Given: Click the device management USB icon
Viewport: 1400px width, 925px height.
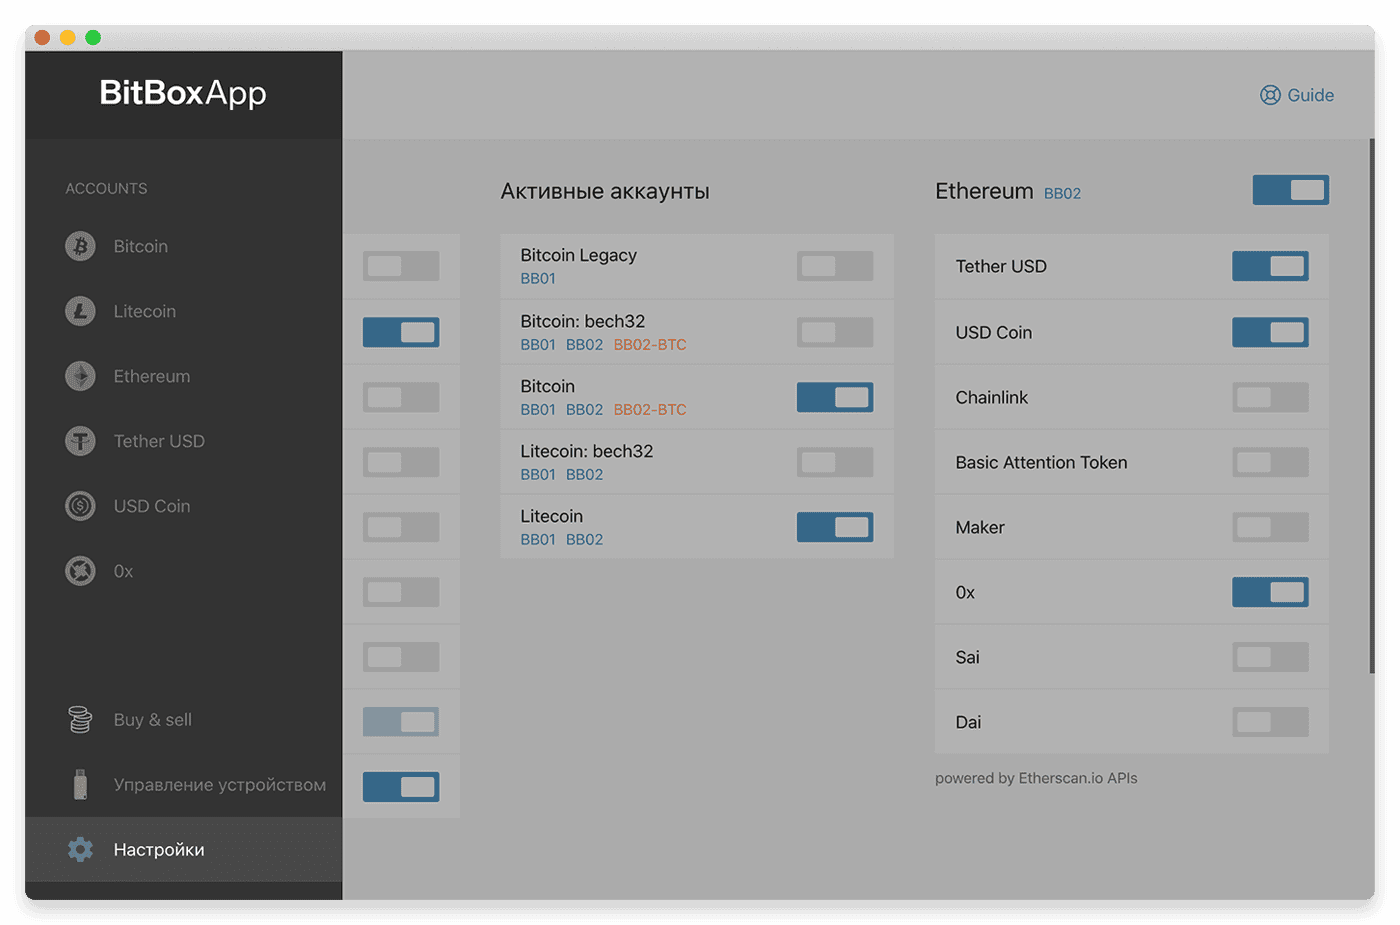Looking at the screenshot, I should tap(80, 784).
